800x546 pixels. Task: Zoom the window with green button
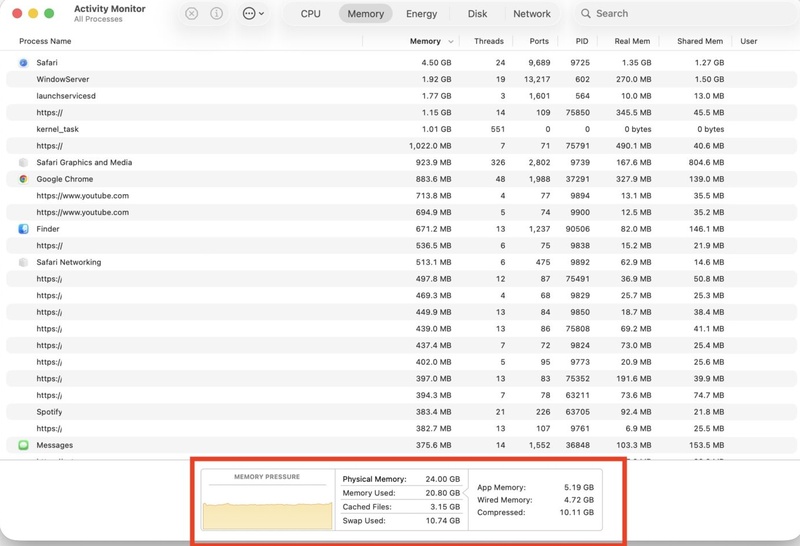click(x=49, y=14)
